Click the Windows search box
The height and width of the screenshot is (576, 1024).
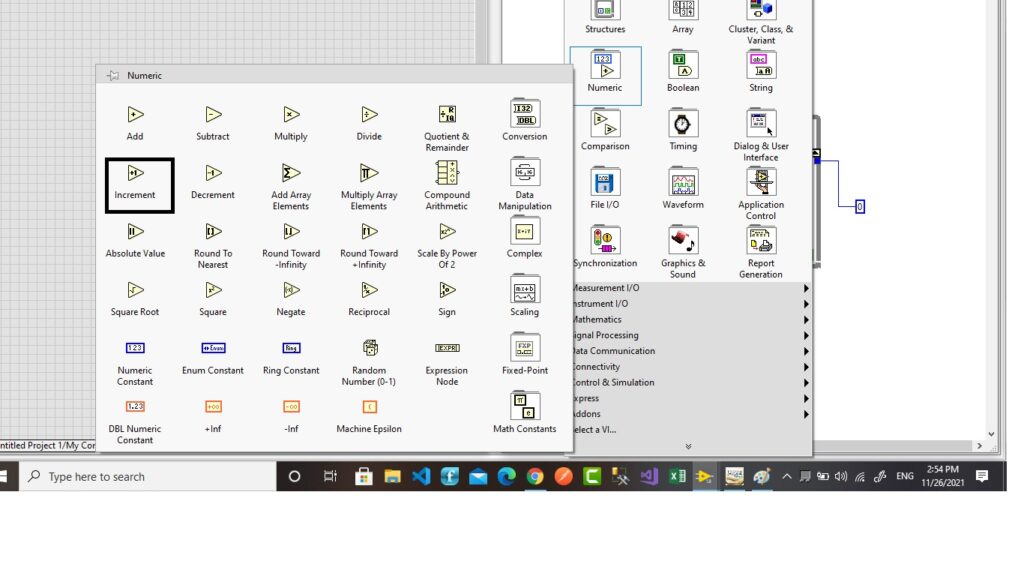pyautogui.click(x=148, y=477)
